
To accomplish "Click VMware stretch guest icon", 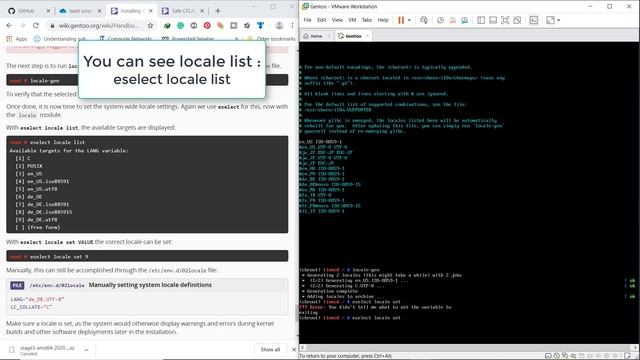I will click(x=550, y=20).
